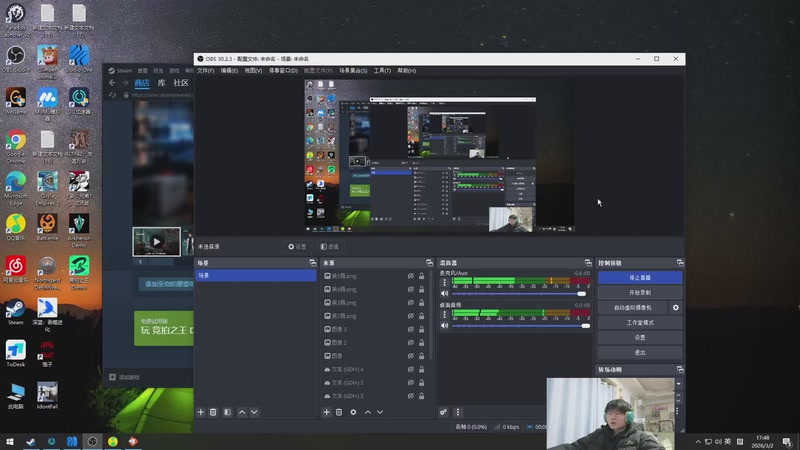The height and width of the screenshot is (450, 800).
Task: Mute the 麦克风/Aux audio channel
Action: [444, 294]
